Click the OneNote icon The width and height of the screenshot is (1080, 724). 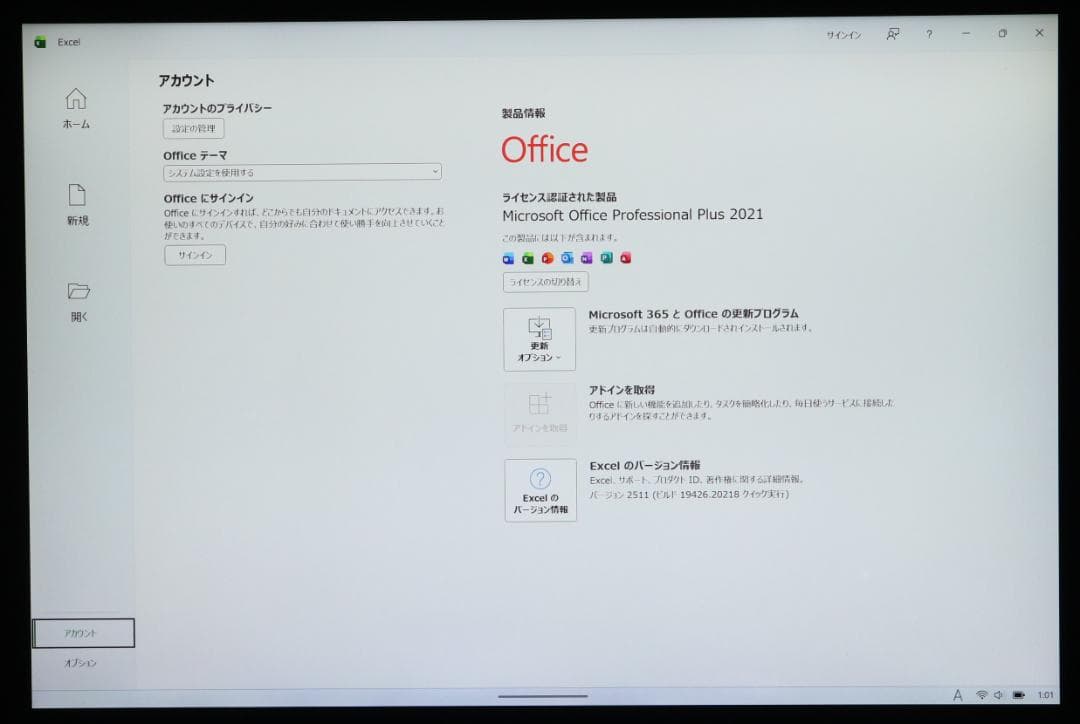click(585, 258)
